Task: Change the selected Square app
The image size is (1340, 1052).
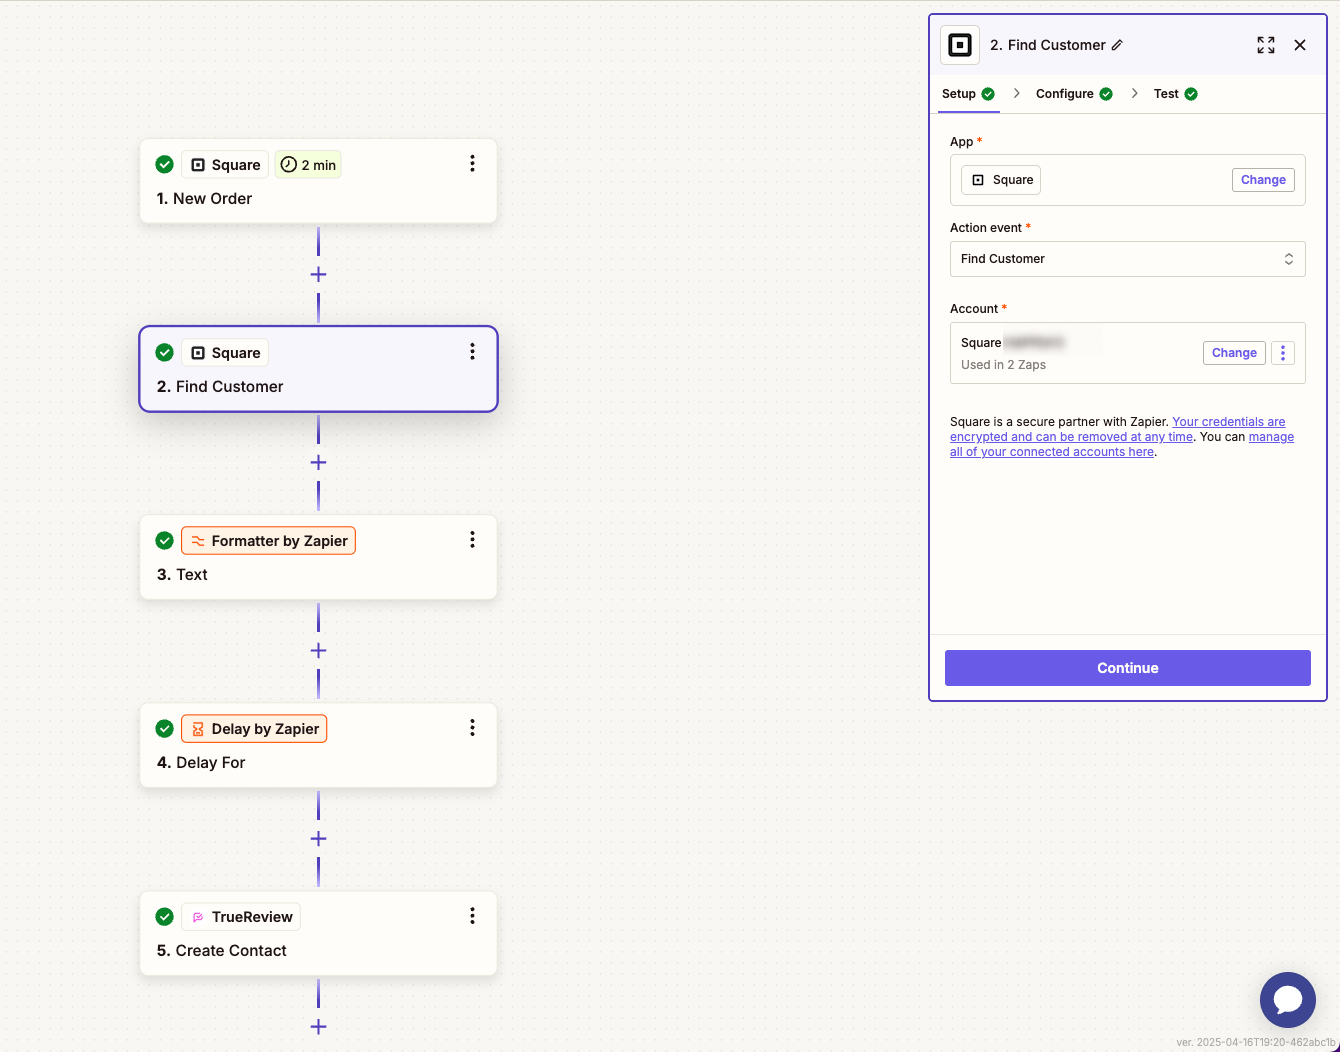Action: 1263,180
